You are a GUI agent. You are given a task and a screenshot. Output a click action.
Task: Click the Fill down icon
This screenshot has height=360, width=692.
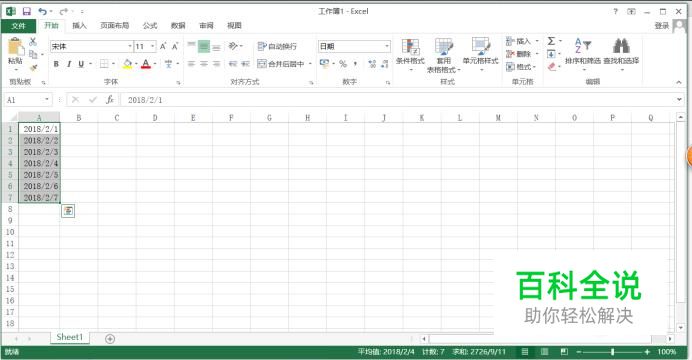(551, 54)
